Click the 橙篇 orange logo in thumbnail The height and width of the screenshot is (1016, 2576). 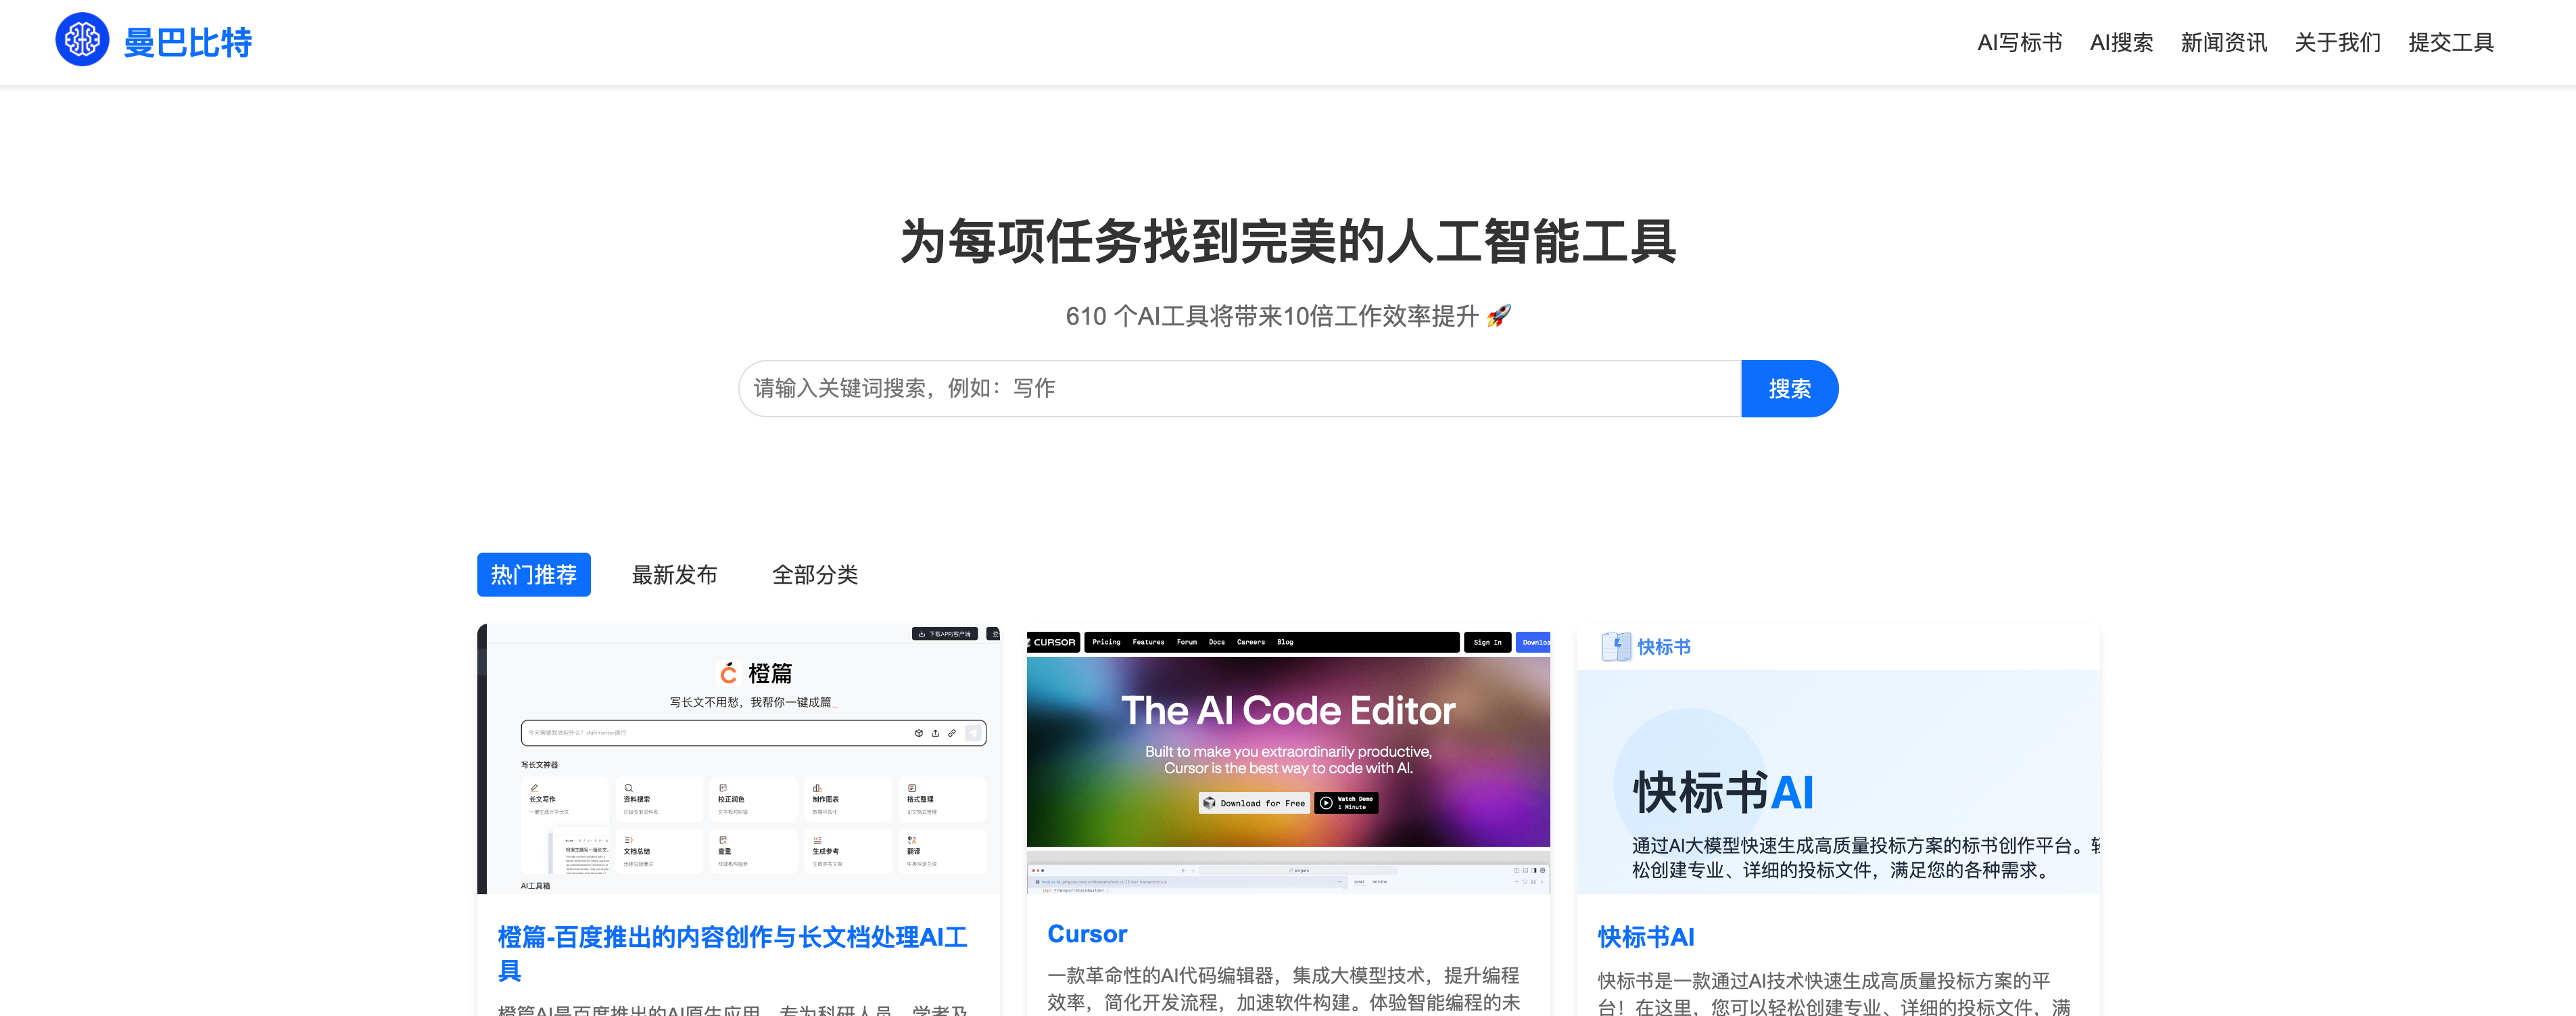(729, 673)
